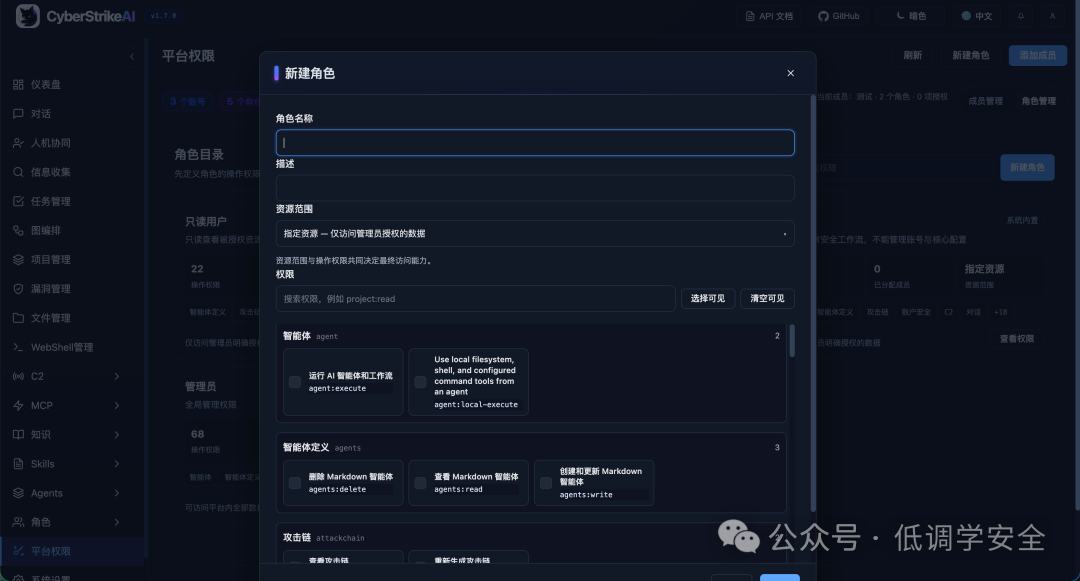Tick the agents:read permission checkbox
The width and height of the screenshot is (1080, 581).
pyautogui.click(x=420, y=483)
